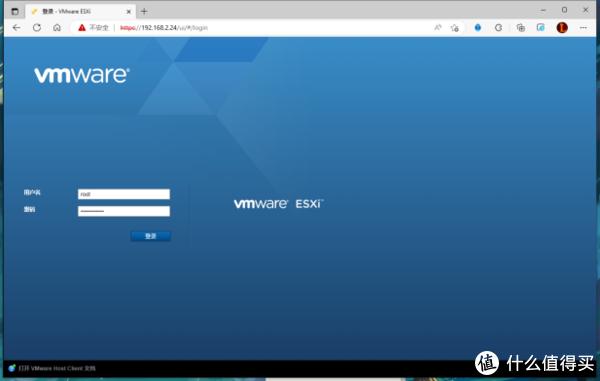
Task: Open the read aloud icon in address bar
Action: 438,28
